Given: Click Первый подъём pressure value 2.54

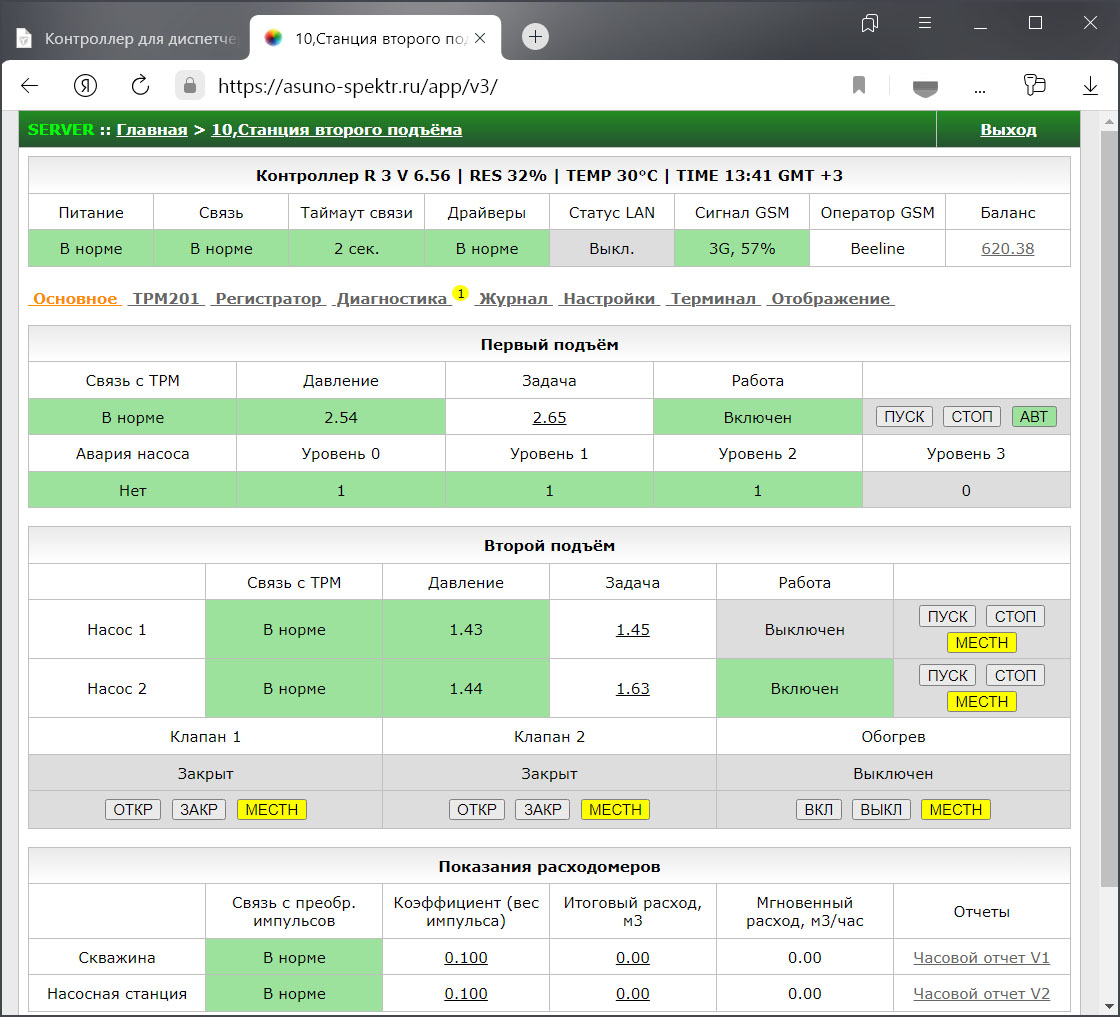Looking at the screenshot, I should coord(341,418).
